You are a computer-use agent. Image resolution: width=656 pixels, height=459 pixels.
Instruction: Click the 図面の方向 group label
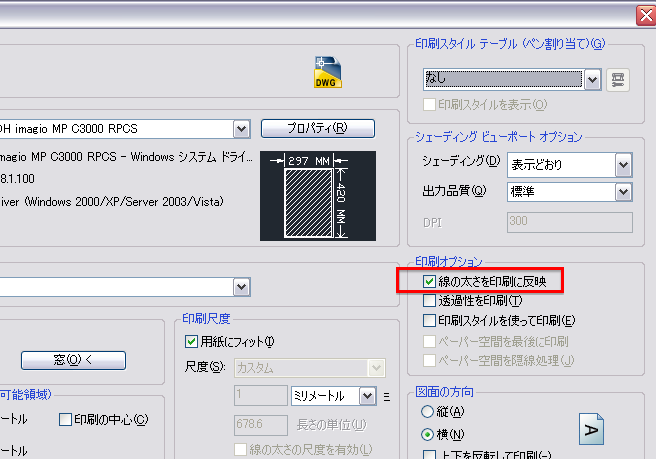pos(444,392)
